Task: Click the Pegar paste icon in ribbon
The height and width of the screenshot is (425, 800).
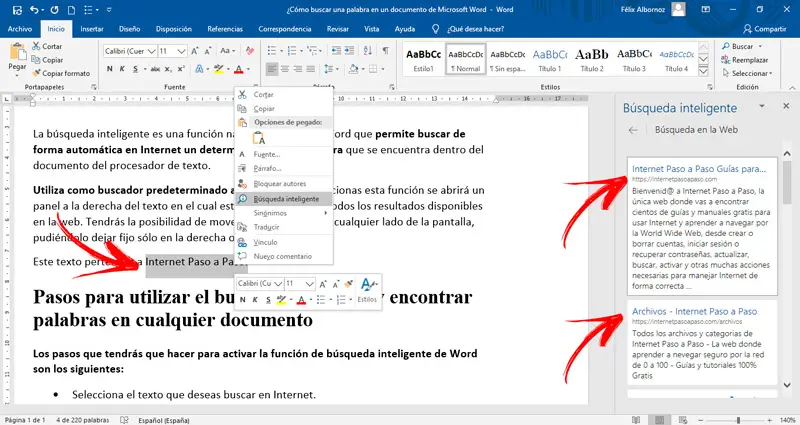Action: [17, 52]
